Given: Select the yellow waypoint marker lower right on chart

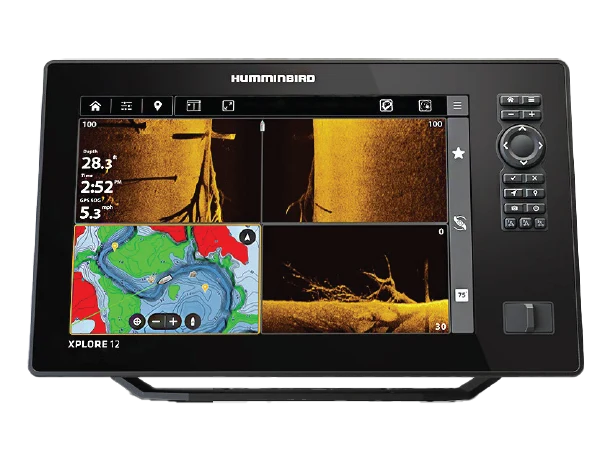Looking at the screenshot, I should pos(205,288).
